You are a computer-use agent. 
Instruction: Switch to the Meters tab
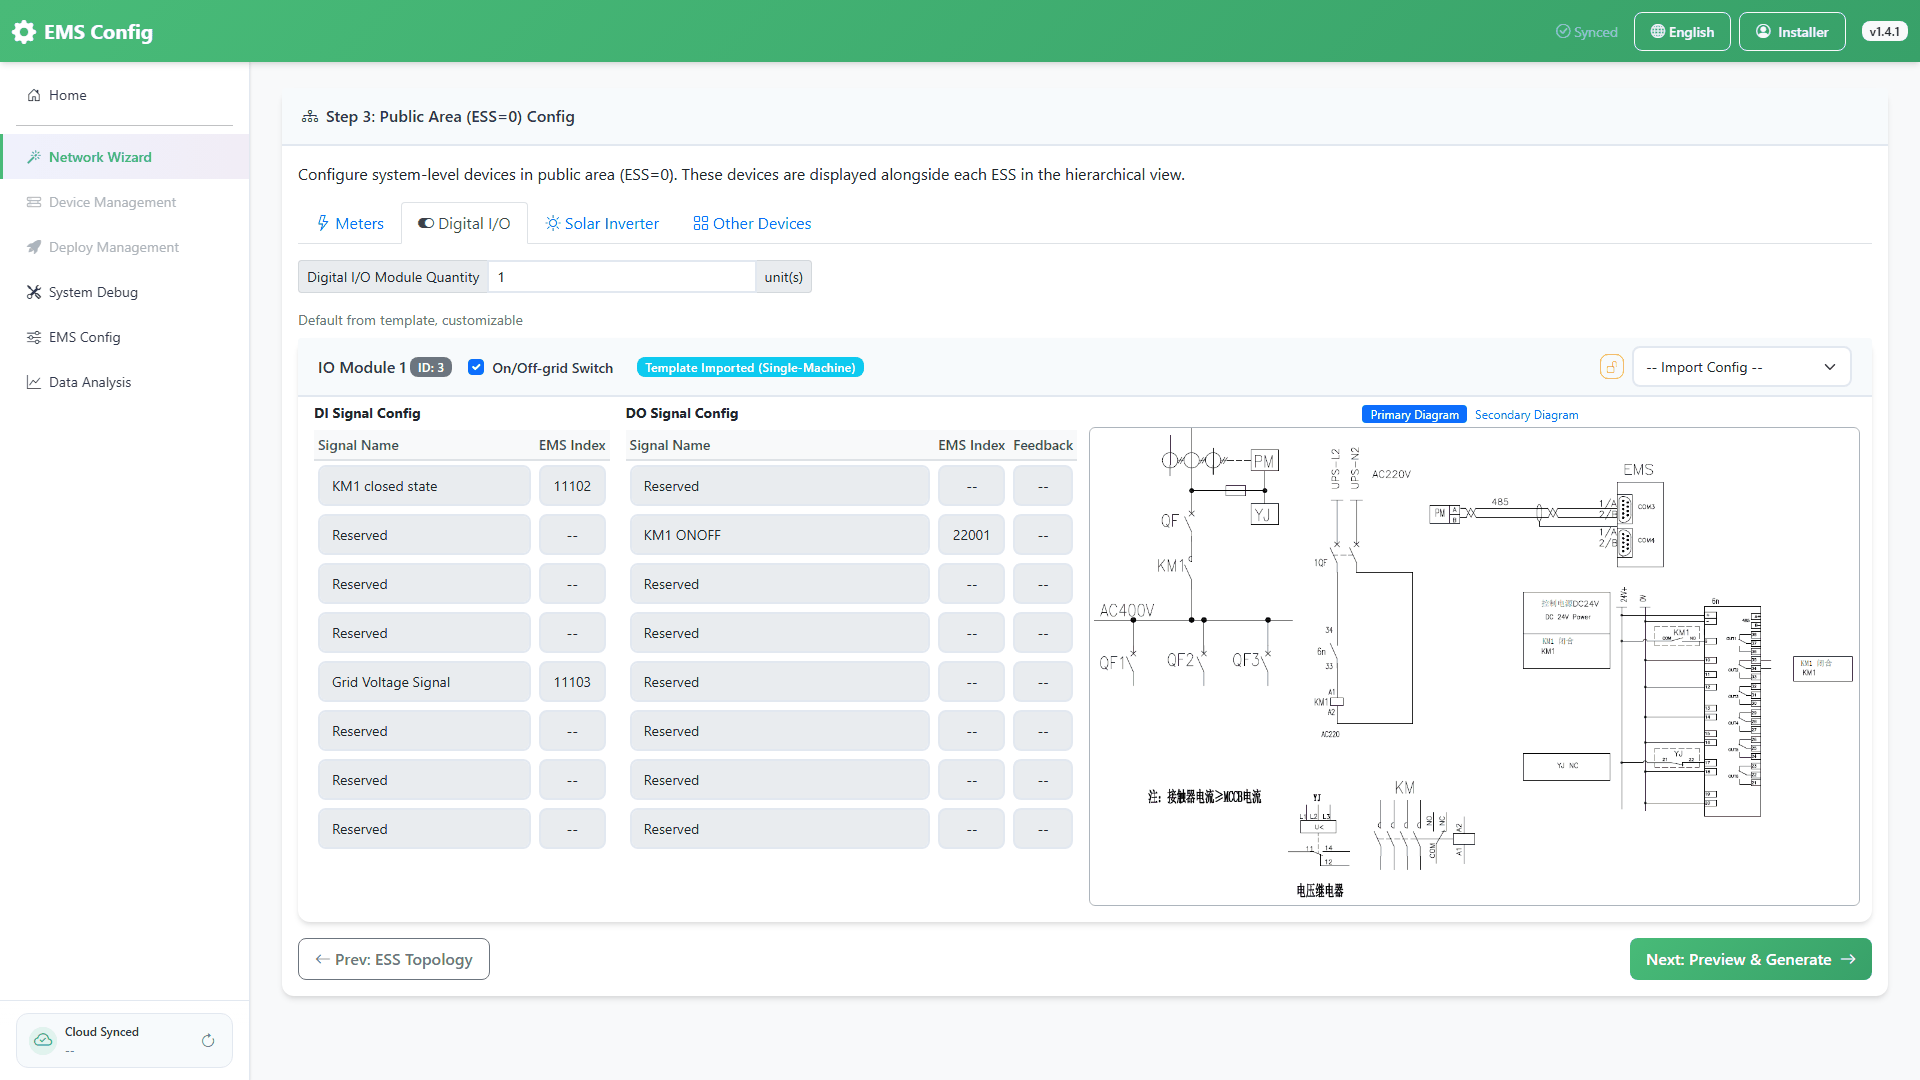[x=350, y=223]
